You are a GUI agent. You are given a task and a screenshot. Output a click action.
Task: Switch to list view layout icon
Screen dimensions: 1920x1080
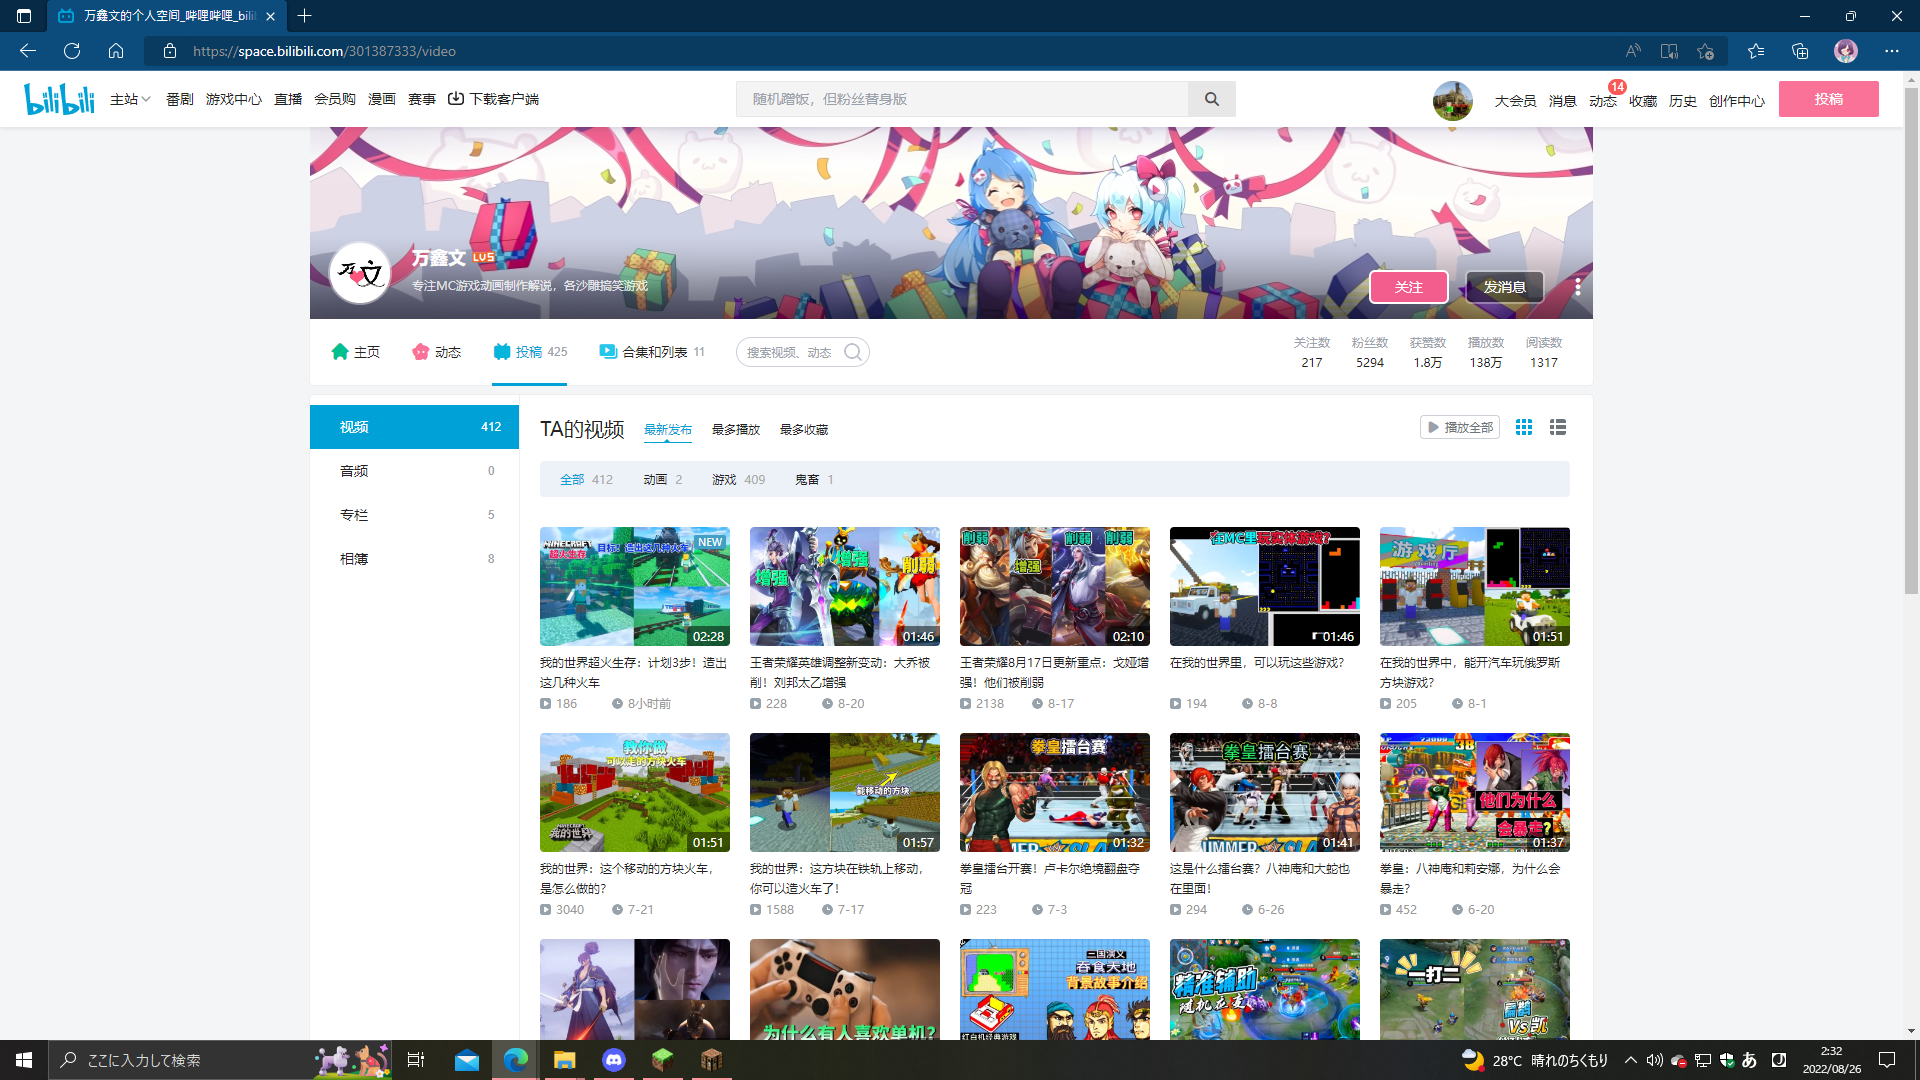(1558, 427)
